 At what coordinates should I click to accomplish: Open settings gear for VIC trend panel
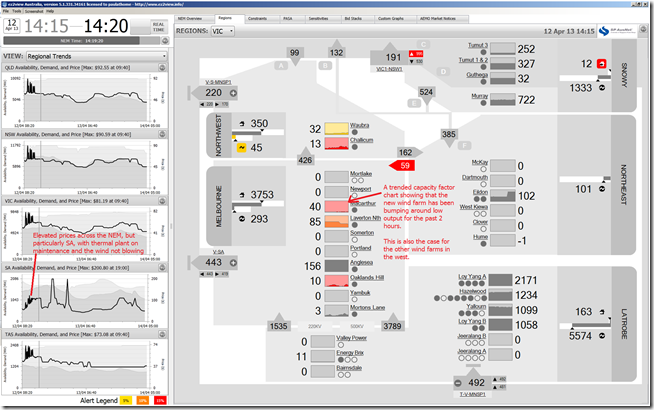pos(162,201)
